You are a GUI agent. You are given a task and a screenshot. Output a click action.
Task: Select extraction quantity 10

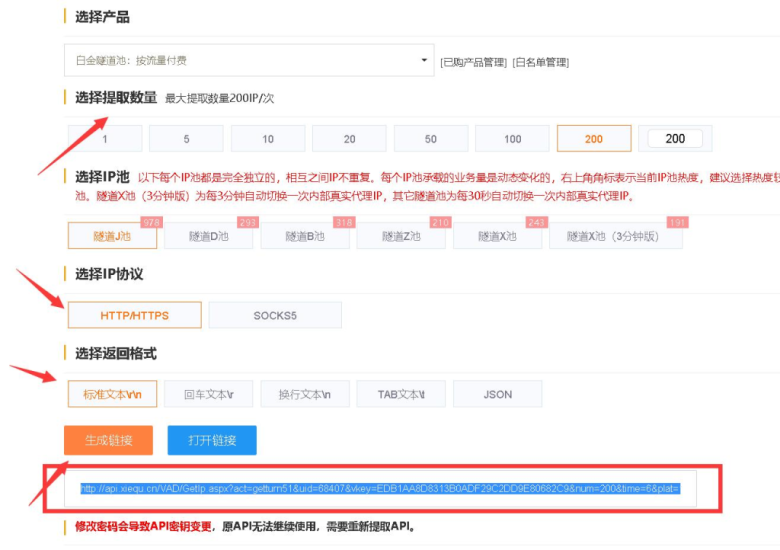coord(268,139)
